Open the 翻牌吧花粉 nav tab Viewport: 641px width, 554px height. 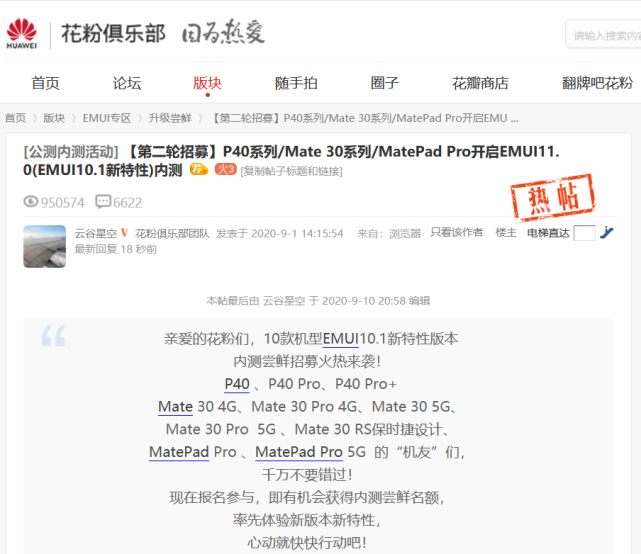[597, 83]
